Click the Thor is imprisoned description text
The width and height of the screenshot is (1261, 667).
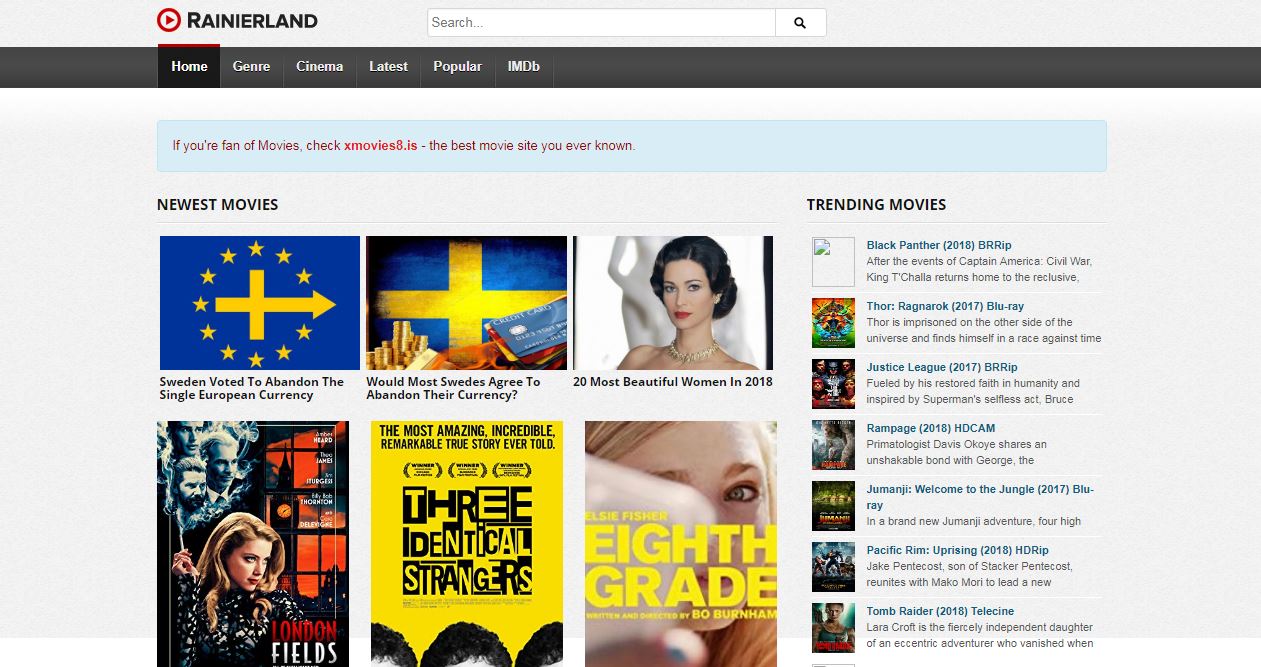[984, 330]
